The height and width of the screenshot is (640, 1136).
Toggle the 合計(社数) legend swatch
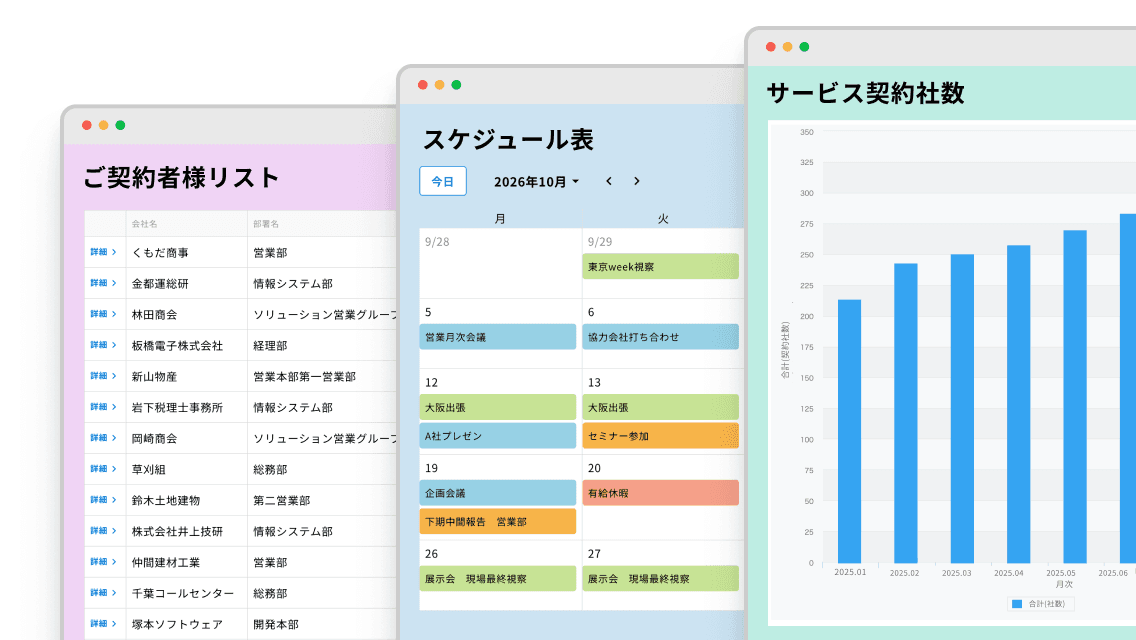1017,604
